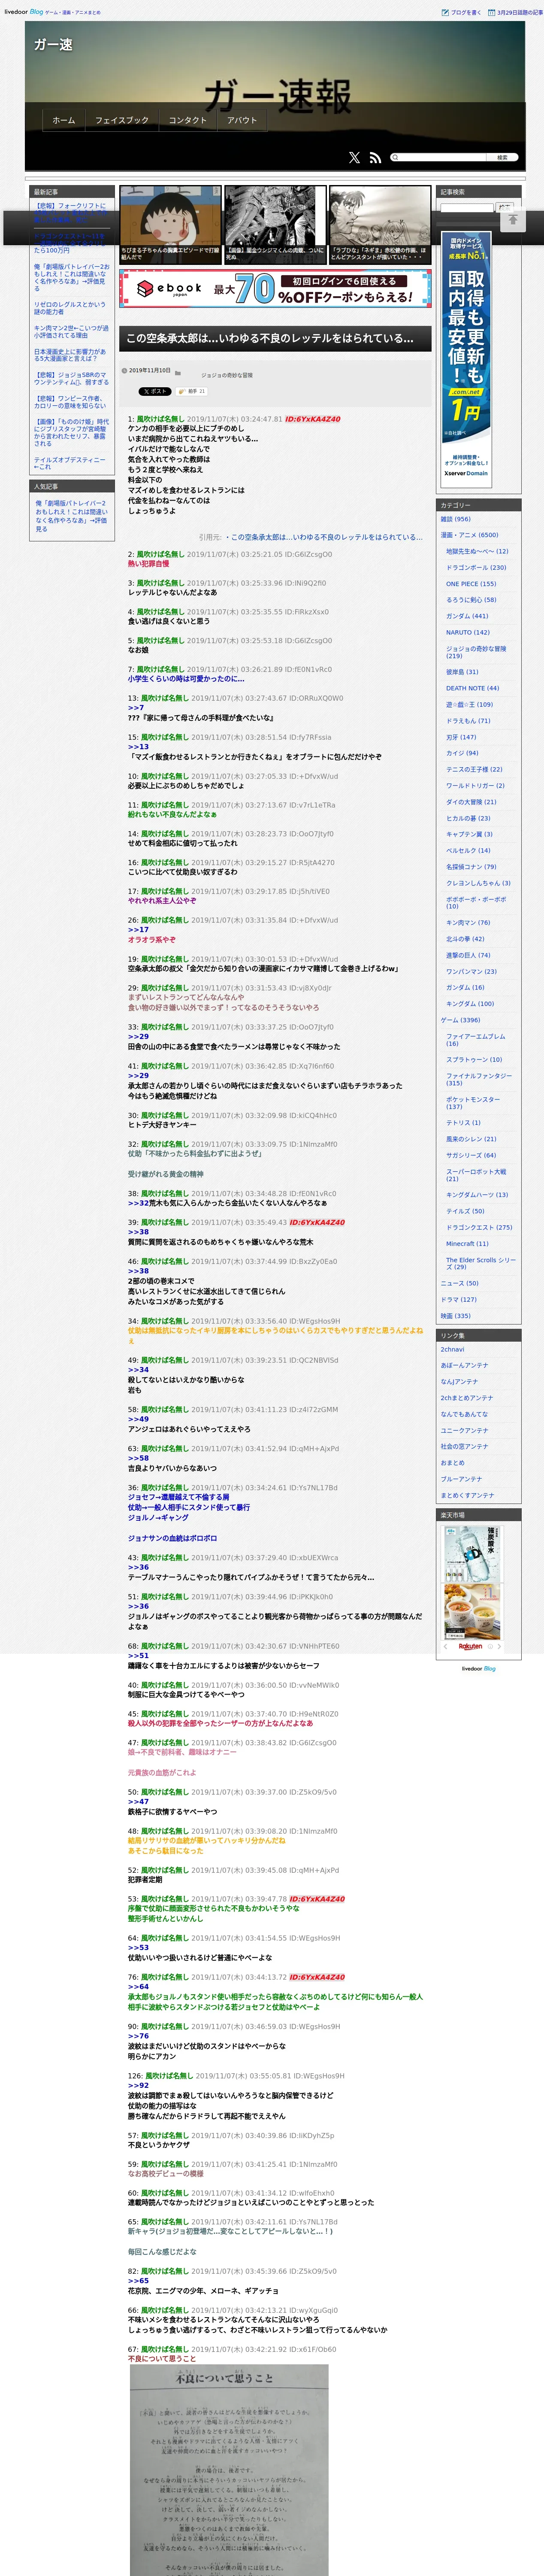Open the 闇金ウシジマくん thumbnail article
544x2576 pixels.
[275, 224]
